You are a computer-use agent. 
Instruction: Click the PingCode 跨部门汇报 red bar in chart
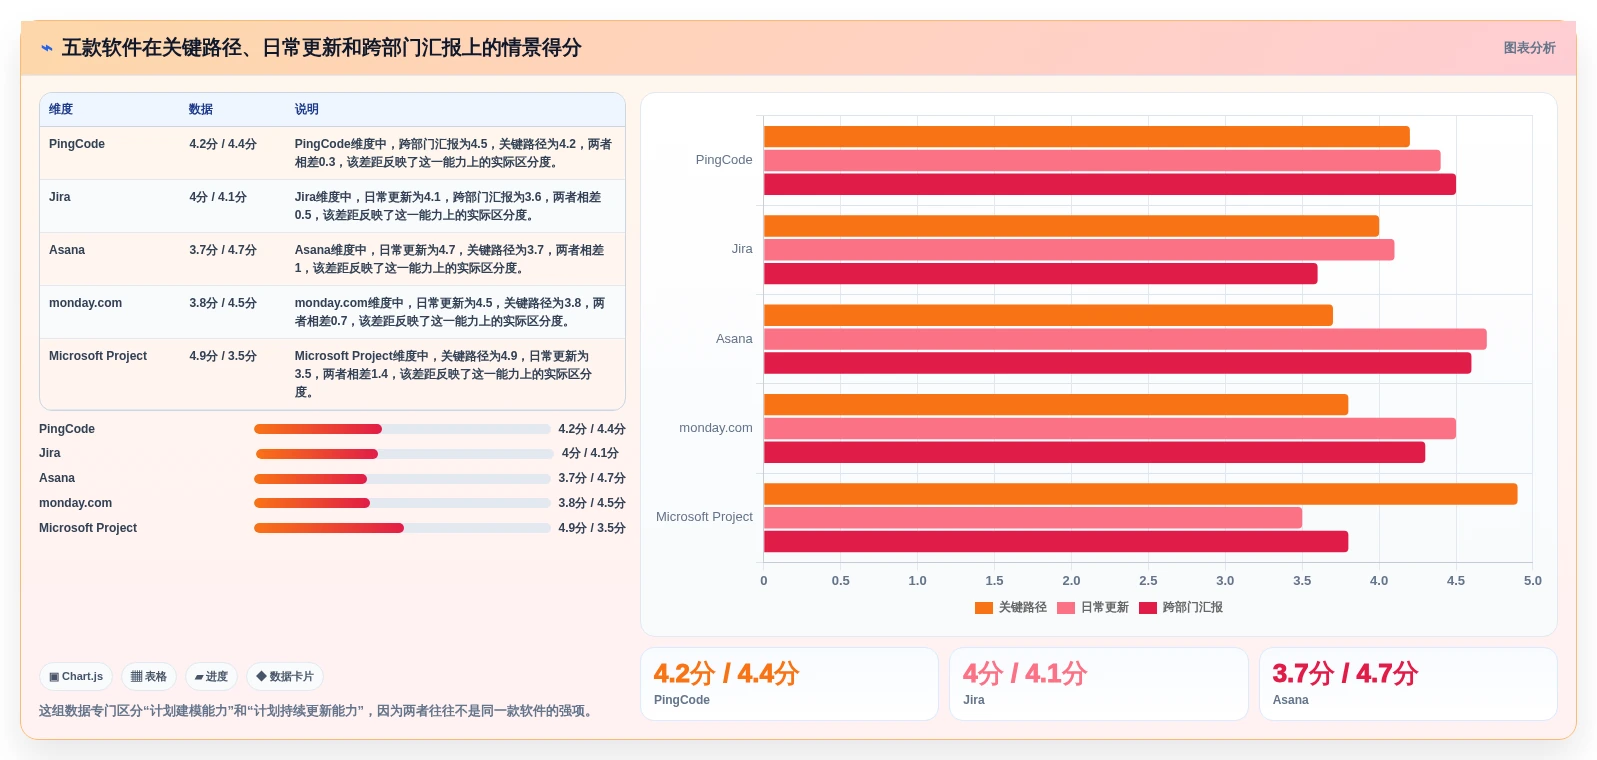(x=1110, y=184)
